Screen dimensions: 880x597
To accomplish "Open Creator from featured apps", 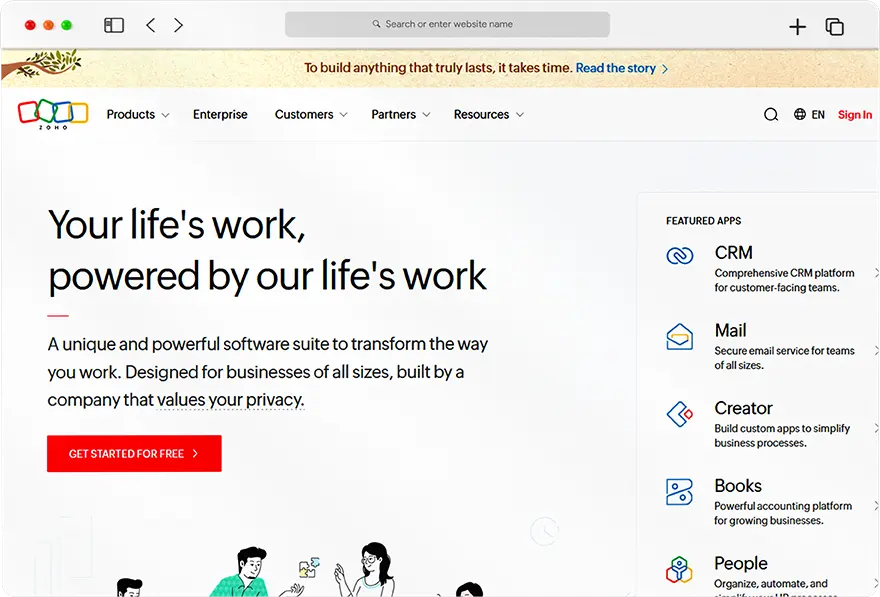I will [679, 415].
